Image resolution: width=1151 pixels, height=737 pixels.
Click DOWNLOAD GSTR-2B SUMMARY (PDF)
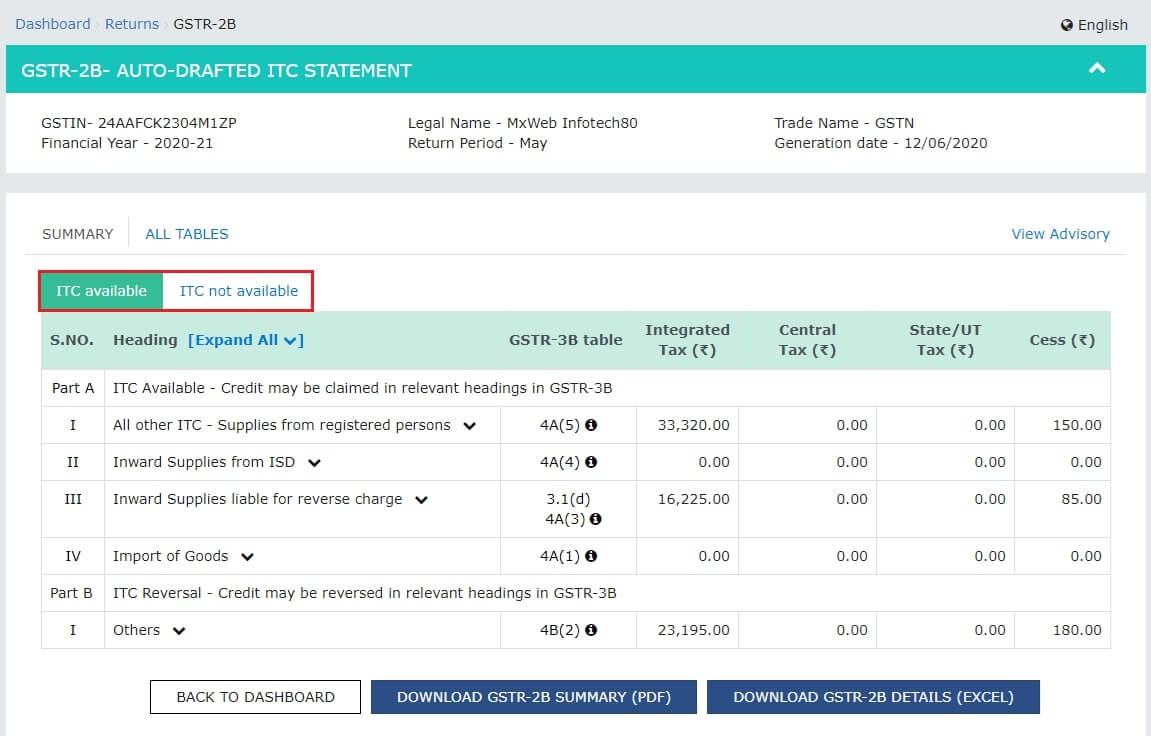point(533,696)
